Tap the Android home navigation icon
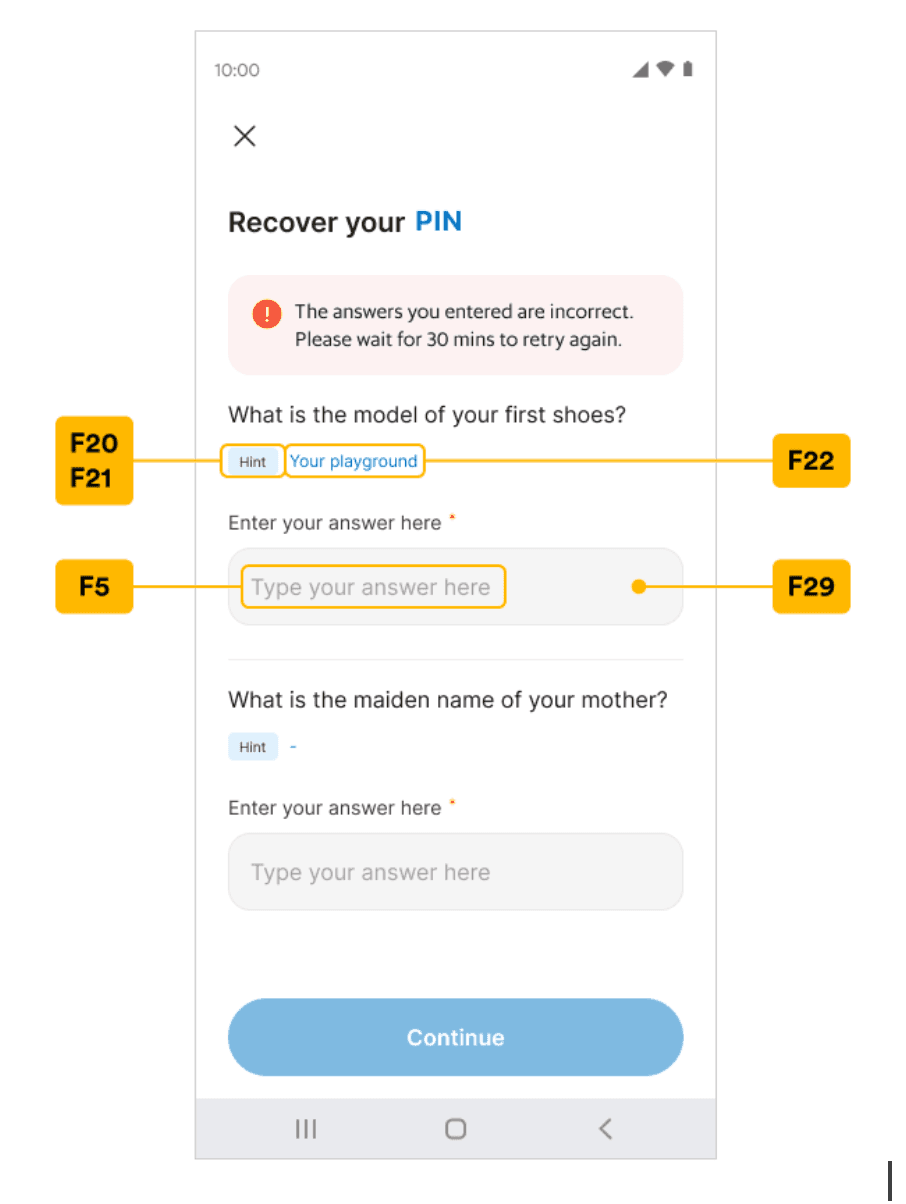 click(456, 1130)
